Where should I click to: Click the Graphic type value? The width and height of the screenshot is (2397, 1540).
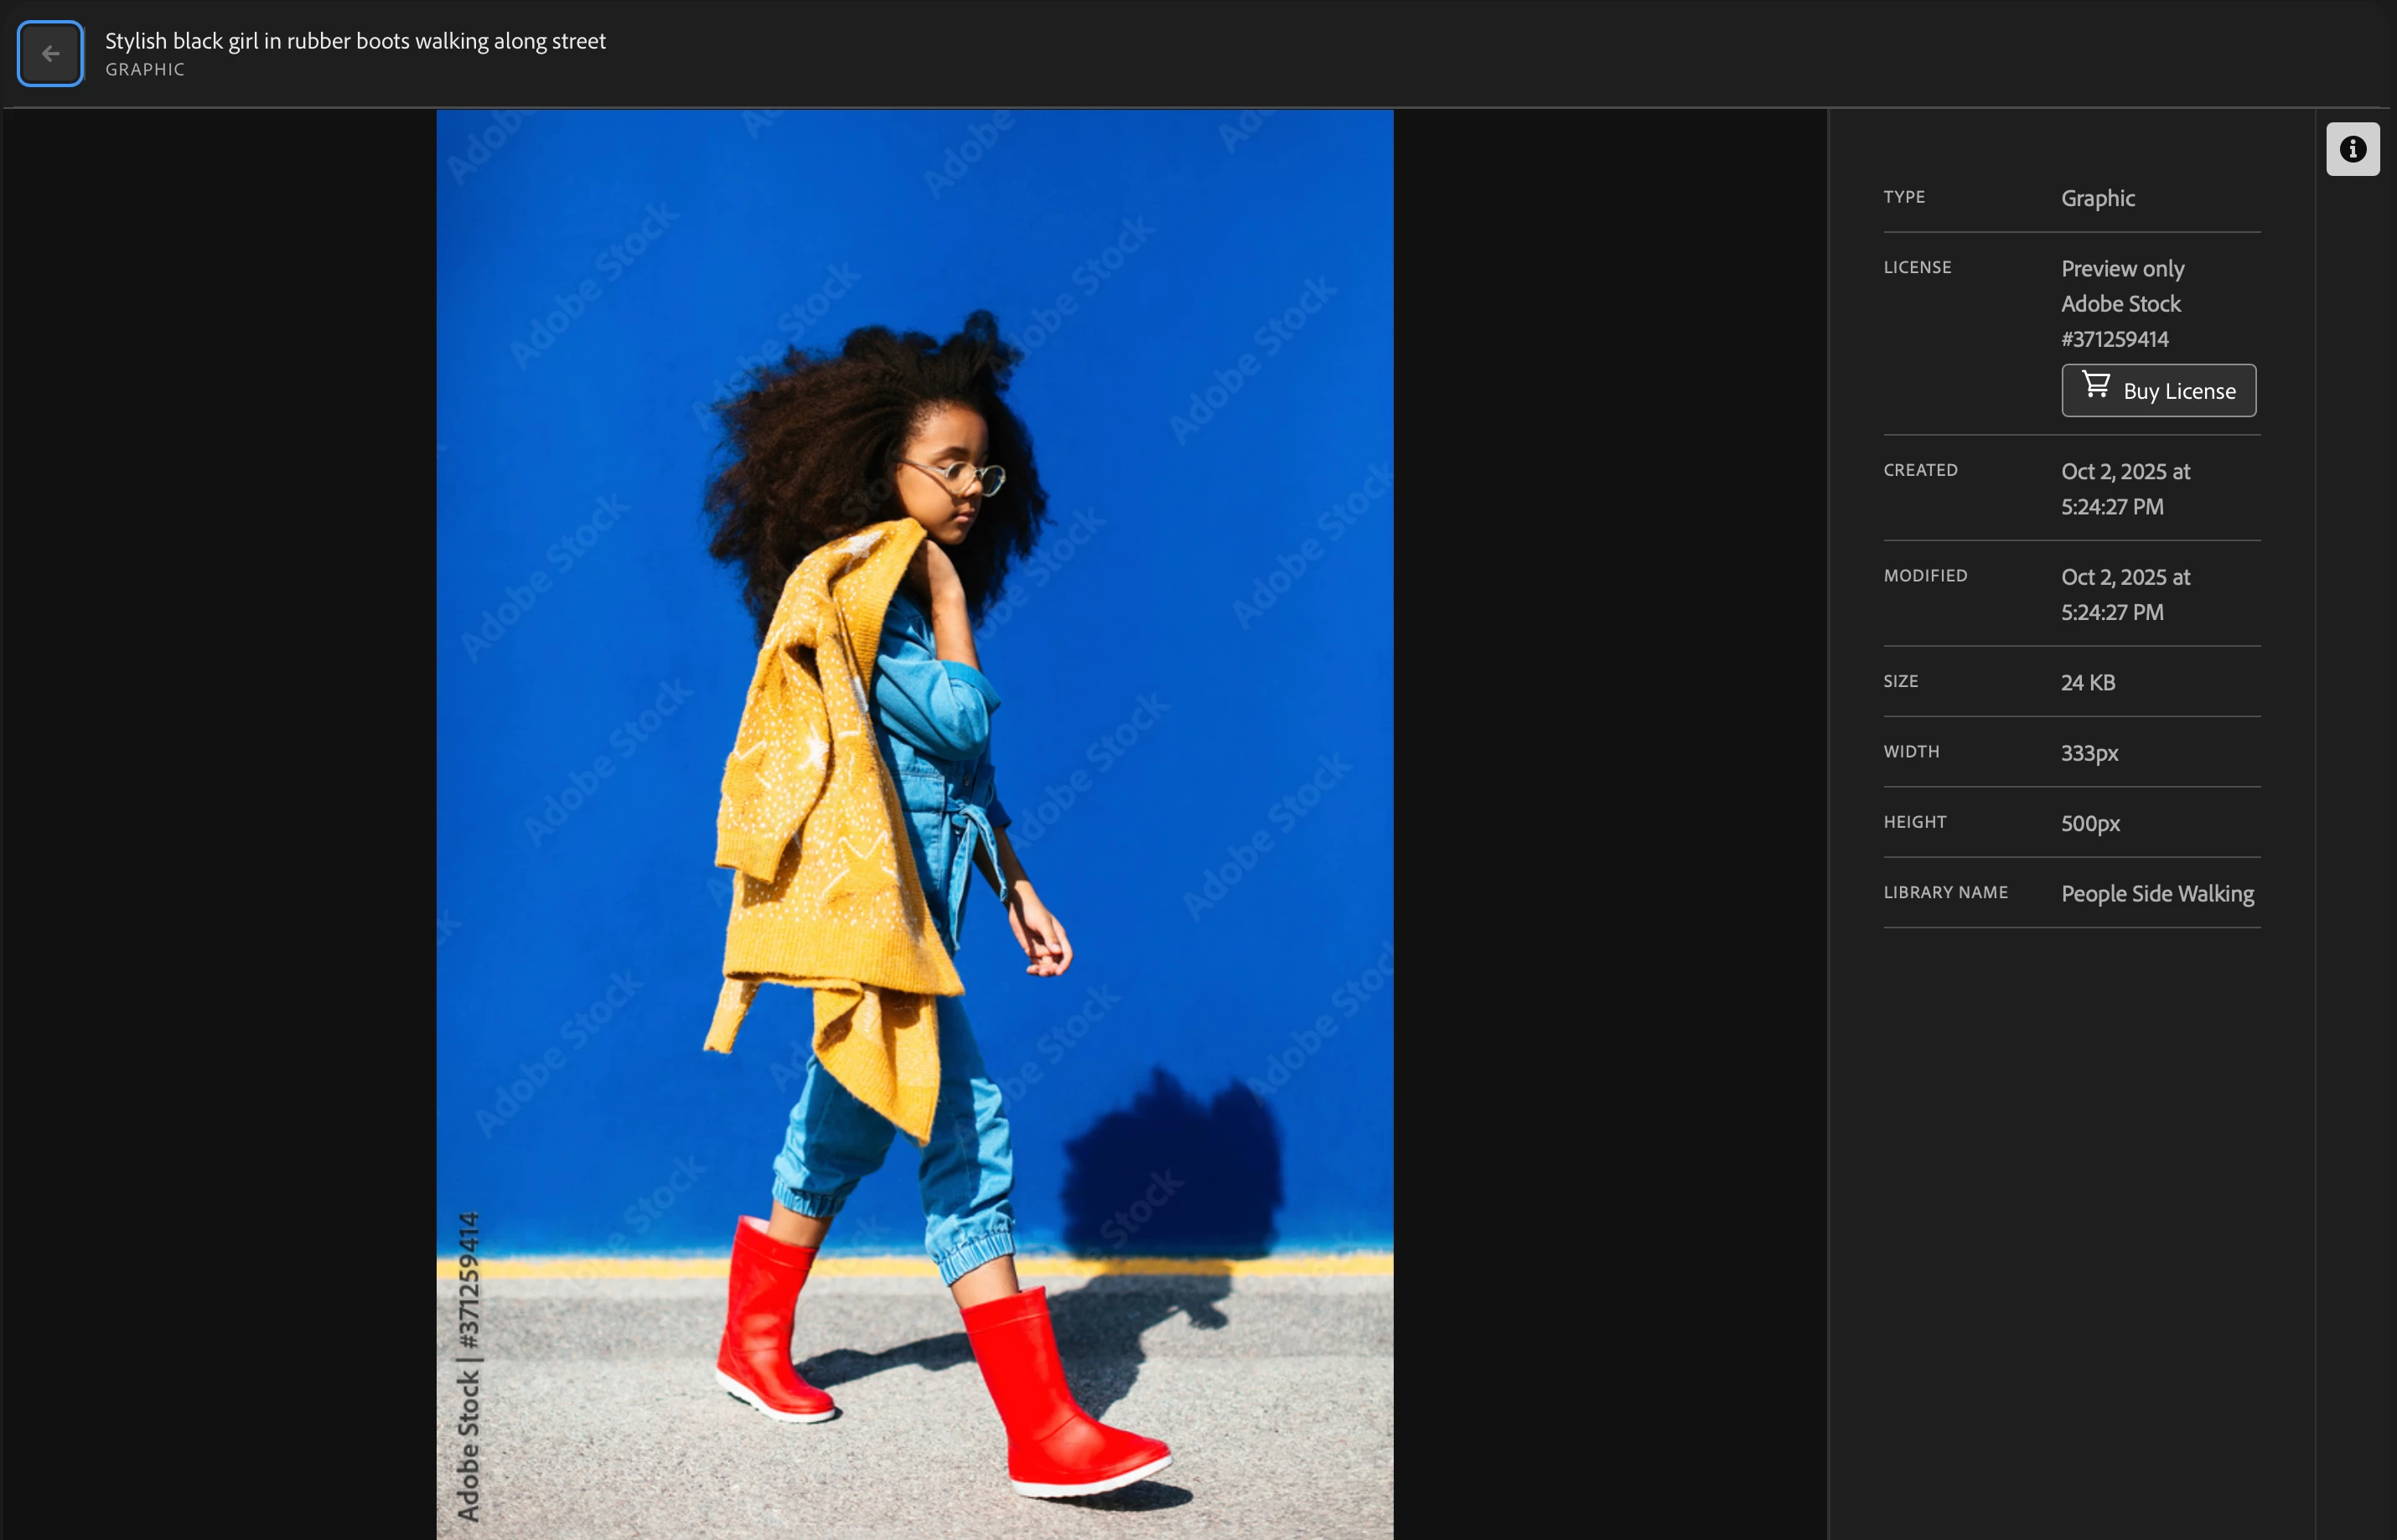(2097, 198)
